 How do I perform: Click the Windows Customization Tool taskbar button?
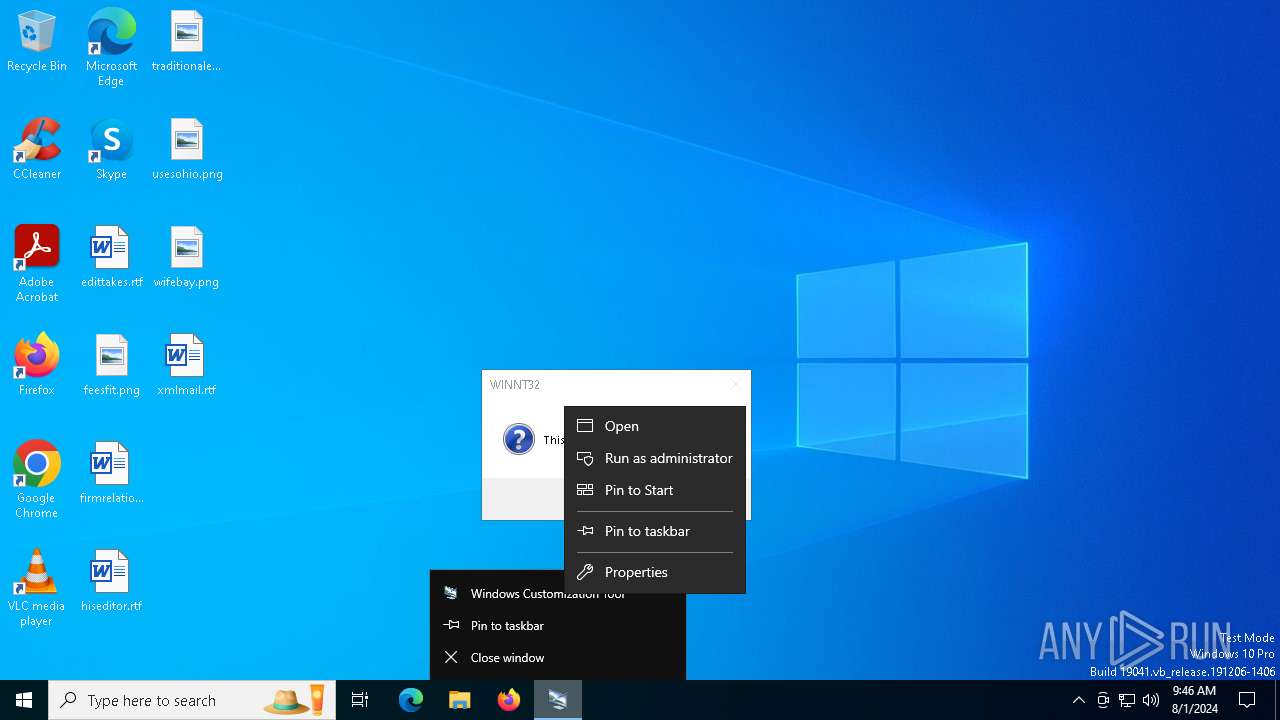[x=558, y=700]
